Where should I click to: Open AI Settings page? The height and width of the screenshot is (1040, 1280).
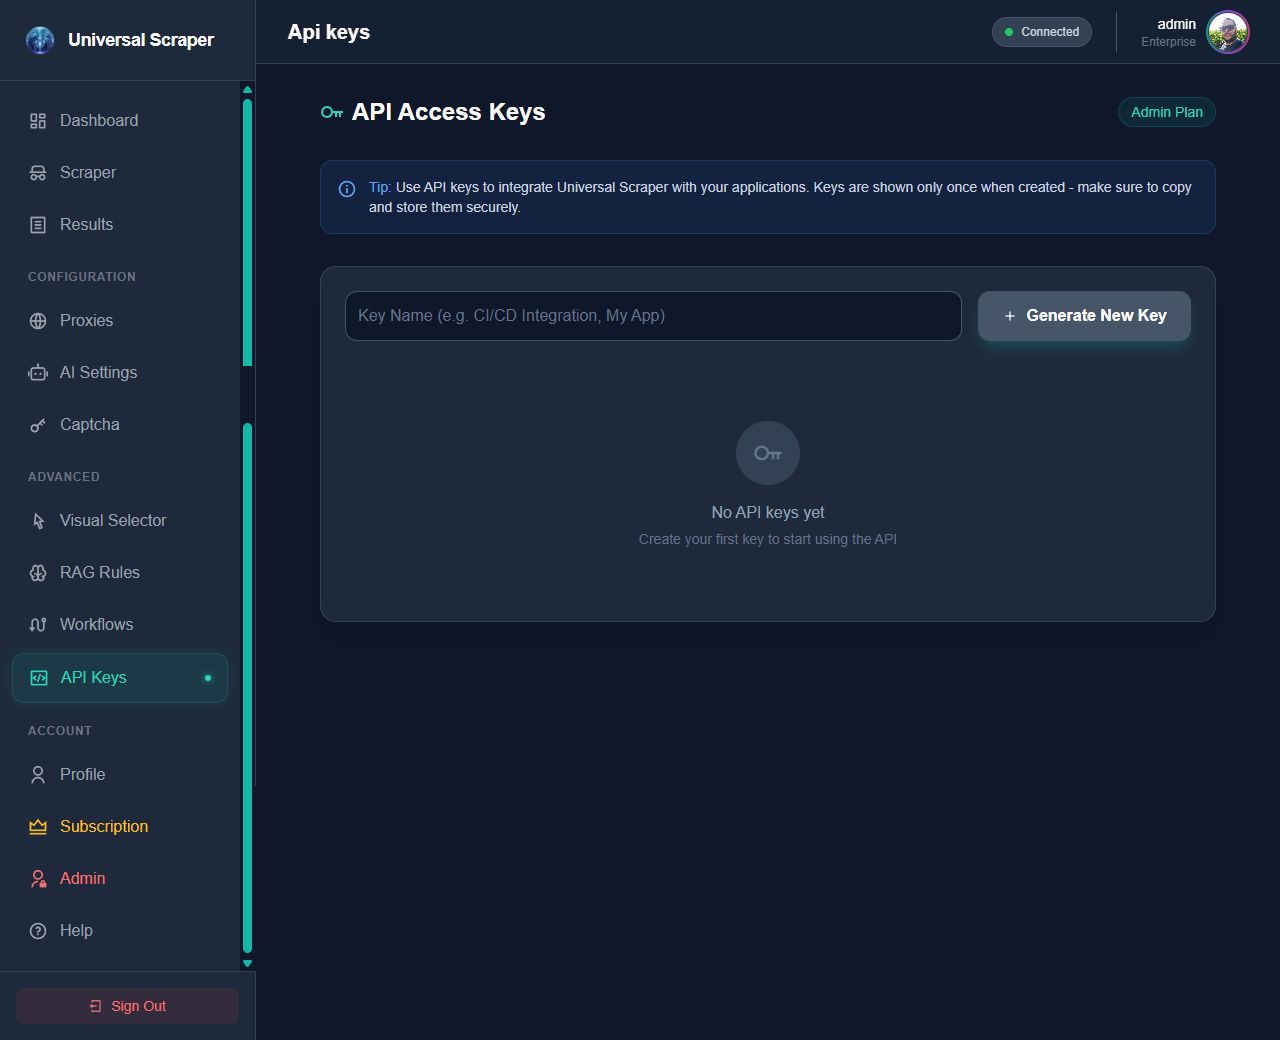120,373
